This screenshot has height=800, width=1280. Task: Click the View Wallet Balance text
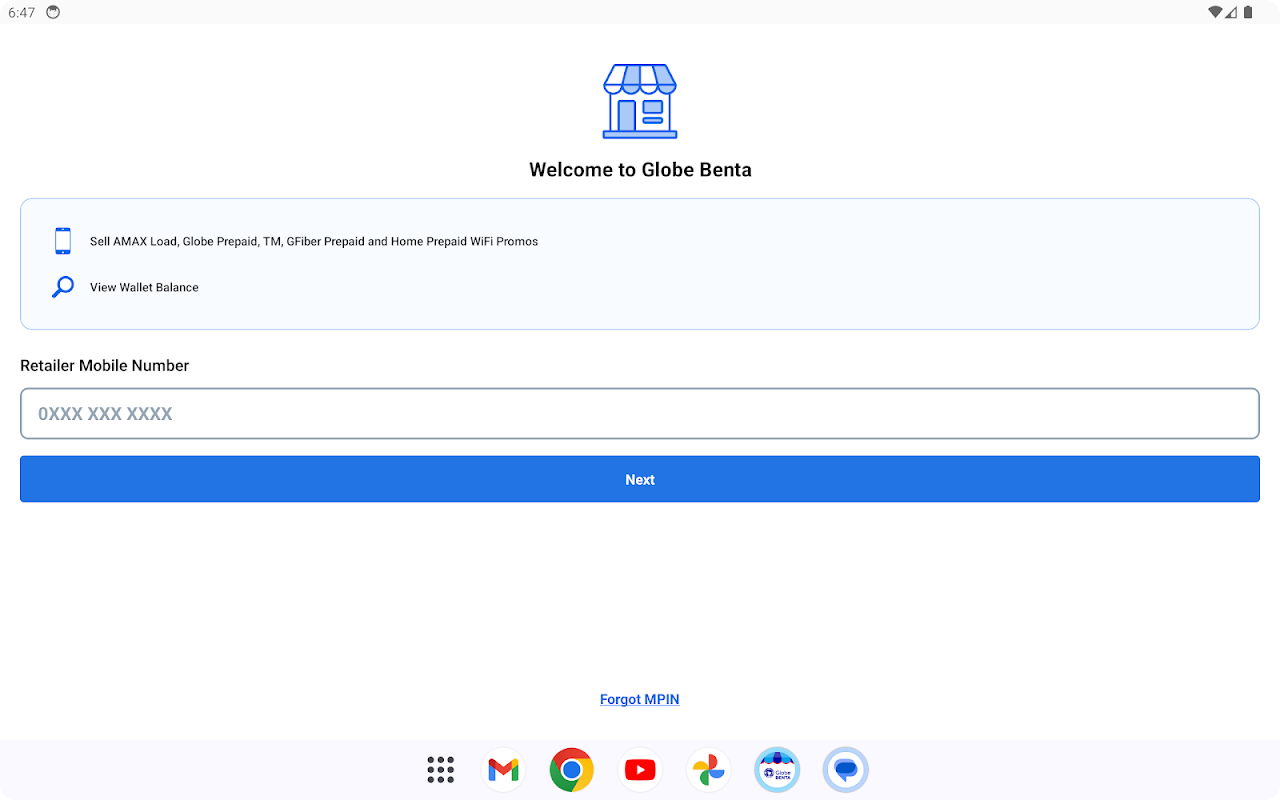[144, 287]
